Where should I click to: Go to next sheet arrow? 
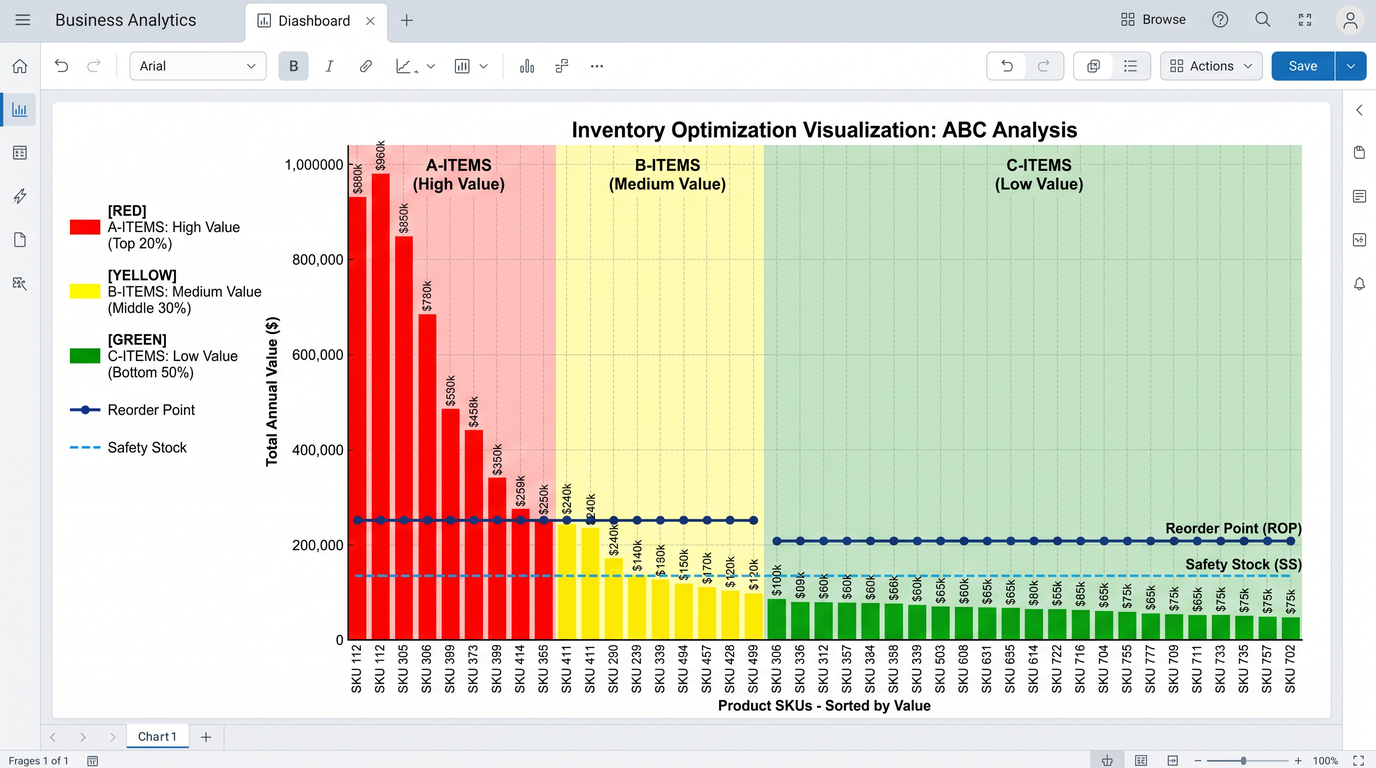(x=83, y=737)
